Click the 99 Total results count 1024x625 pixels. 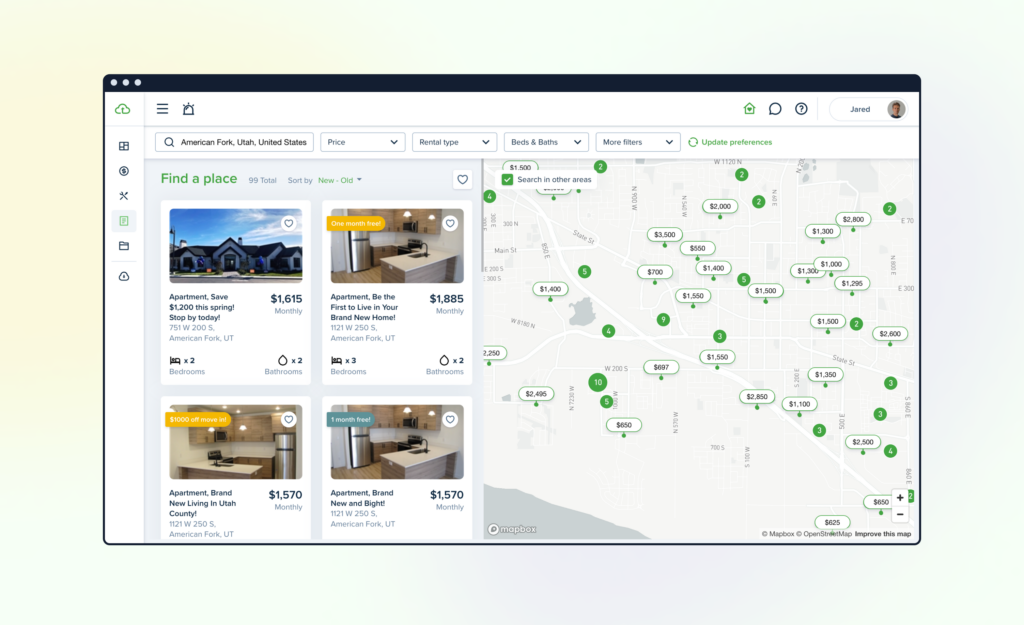[263, 180]
